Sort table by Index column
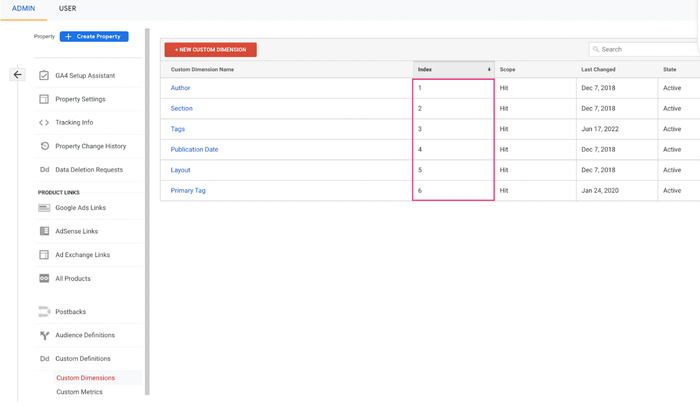This screenshot has width=700, height=415. coord(453,70)
